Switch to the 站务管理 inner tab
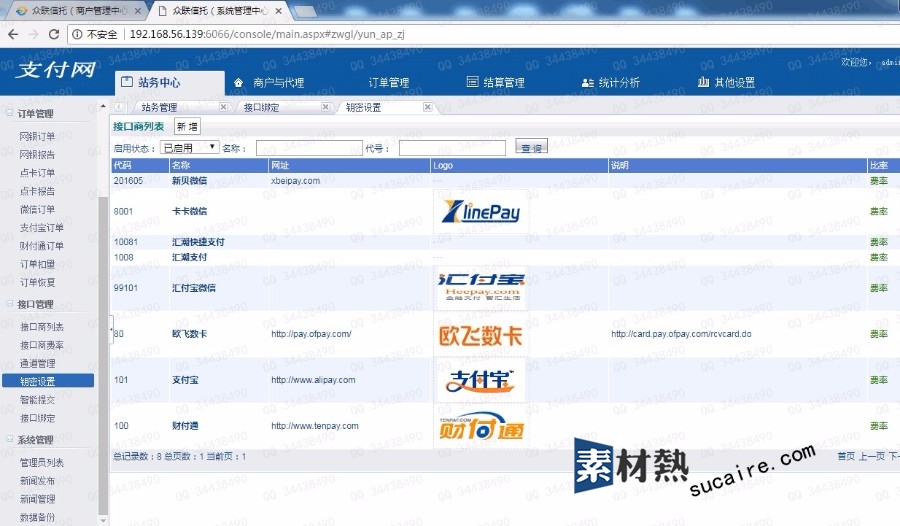900x526 pixels. tap(159, 107)
